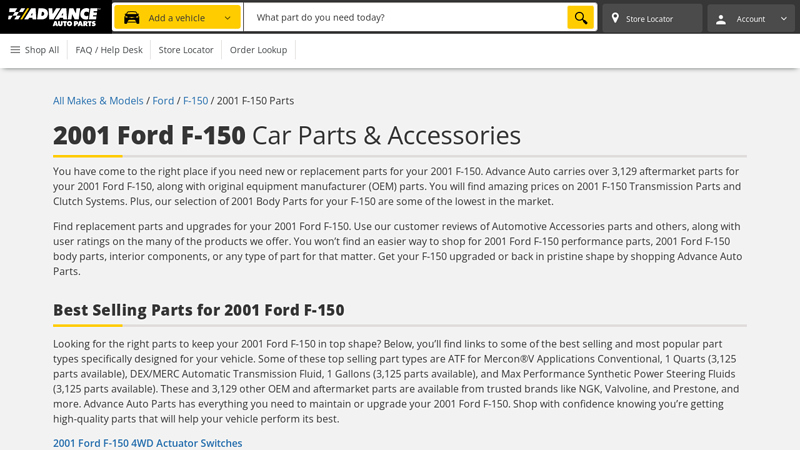Click the yellow search magnifier button

(x=580, y=18)
